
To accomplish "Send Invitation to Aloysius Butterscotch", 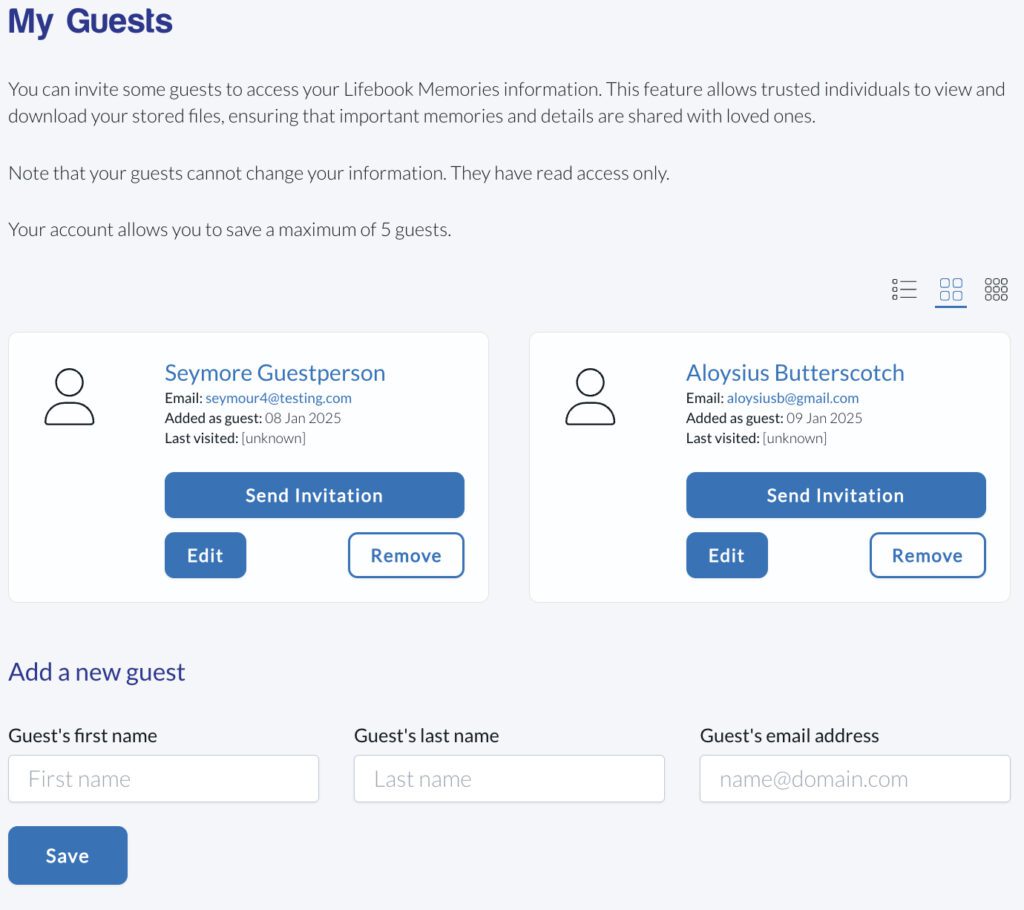I will coord(836,495).
